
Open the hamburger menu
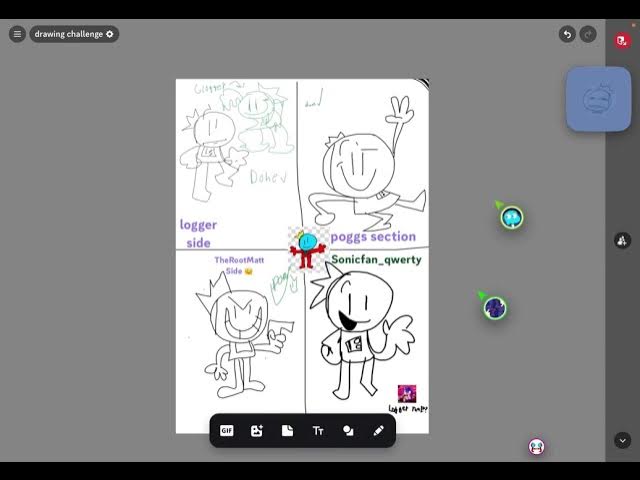click(17, 34)
